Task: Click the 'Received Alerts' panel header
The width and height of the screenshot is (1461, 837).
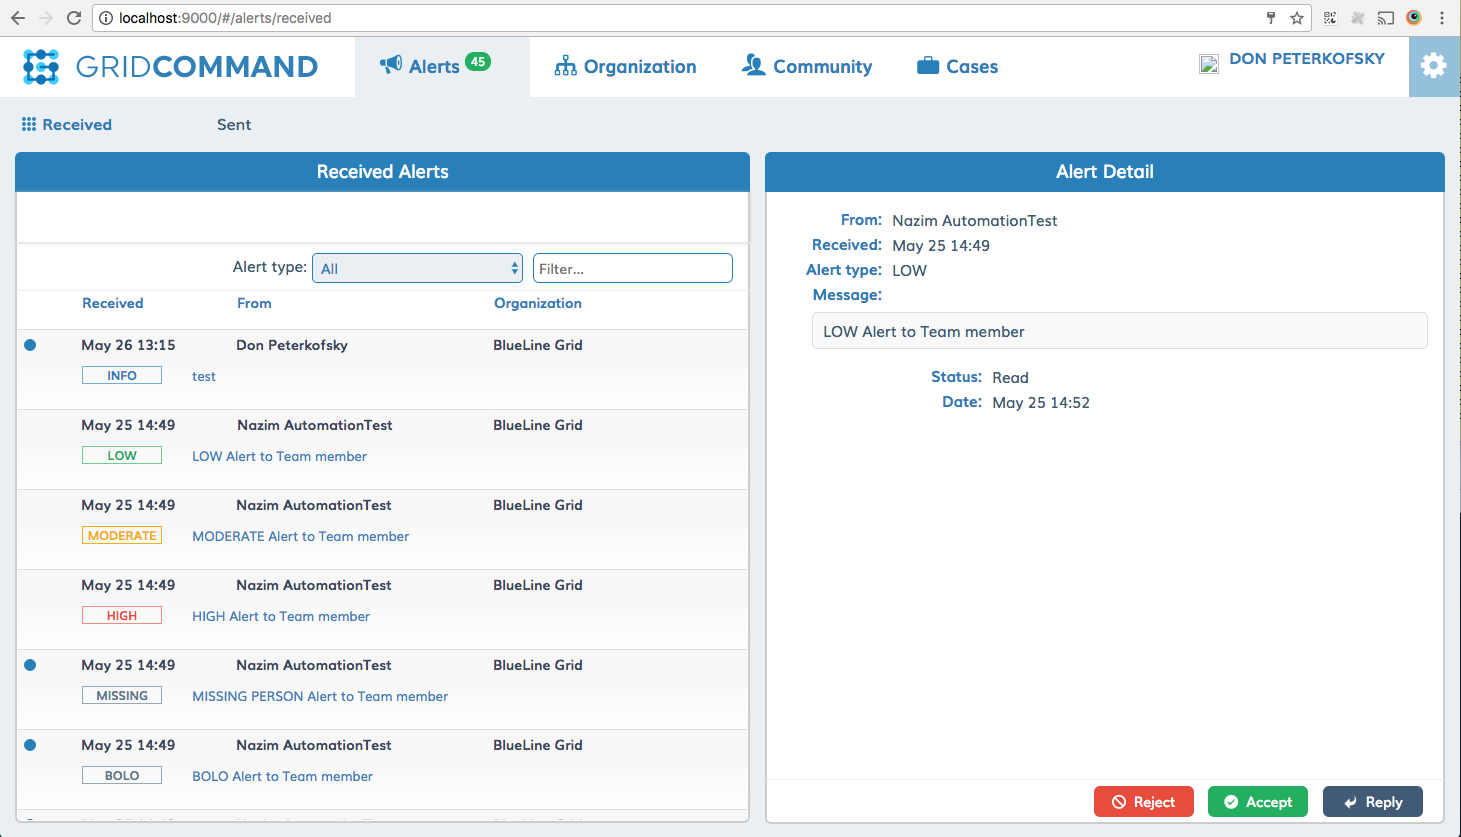Action: coord(382,172)
